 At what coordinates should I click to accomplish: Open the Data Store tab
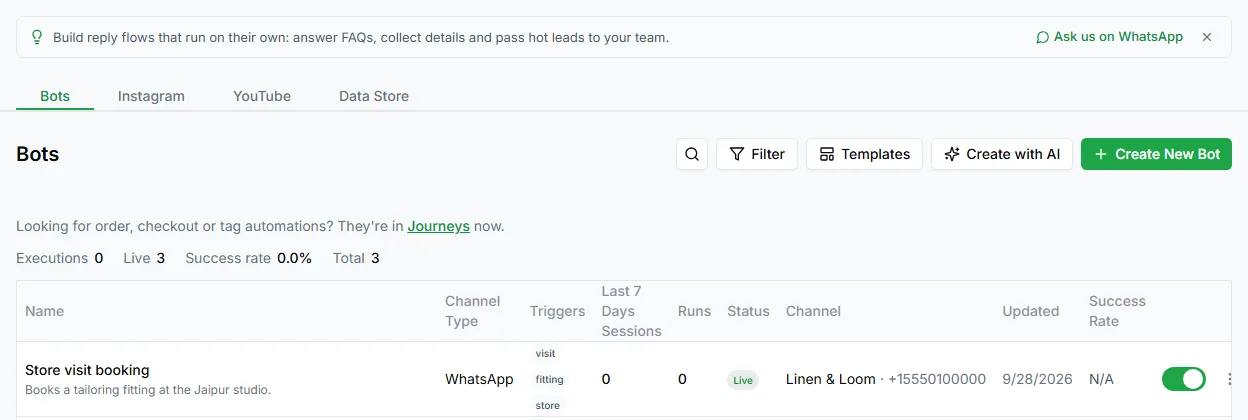[374, 96]
